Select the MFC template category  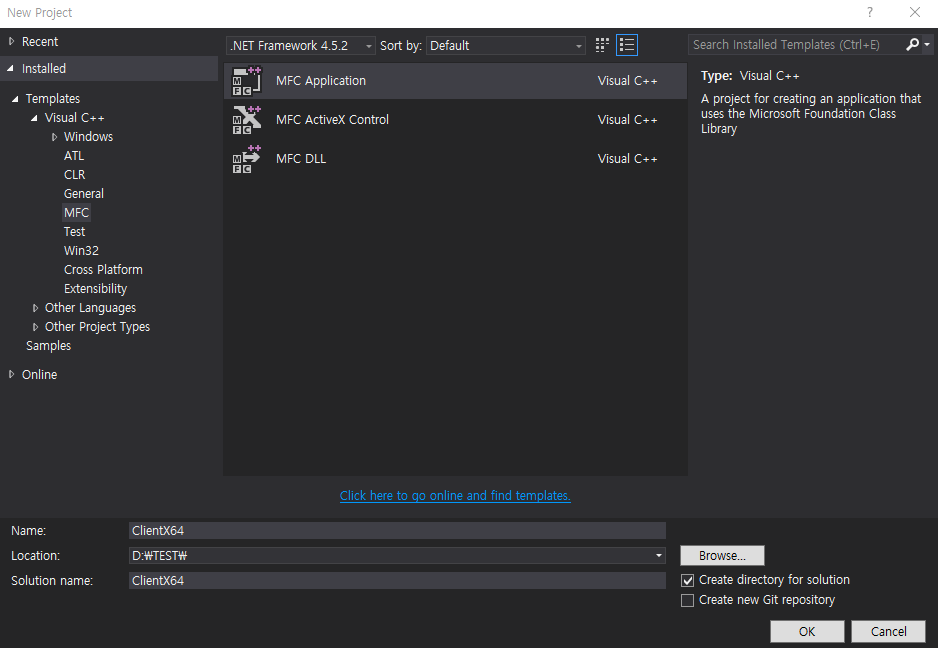click(x=77, y=213)
